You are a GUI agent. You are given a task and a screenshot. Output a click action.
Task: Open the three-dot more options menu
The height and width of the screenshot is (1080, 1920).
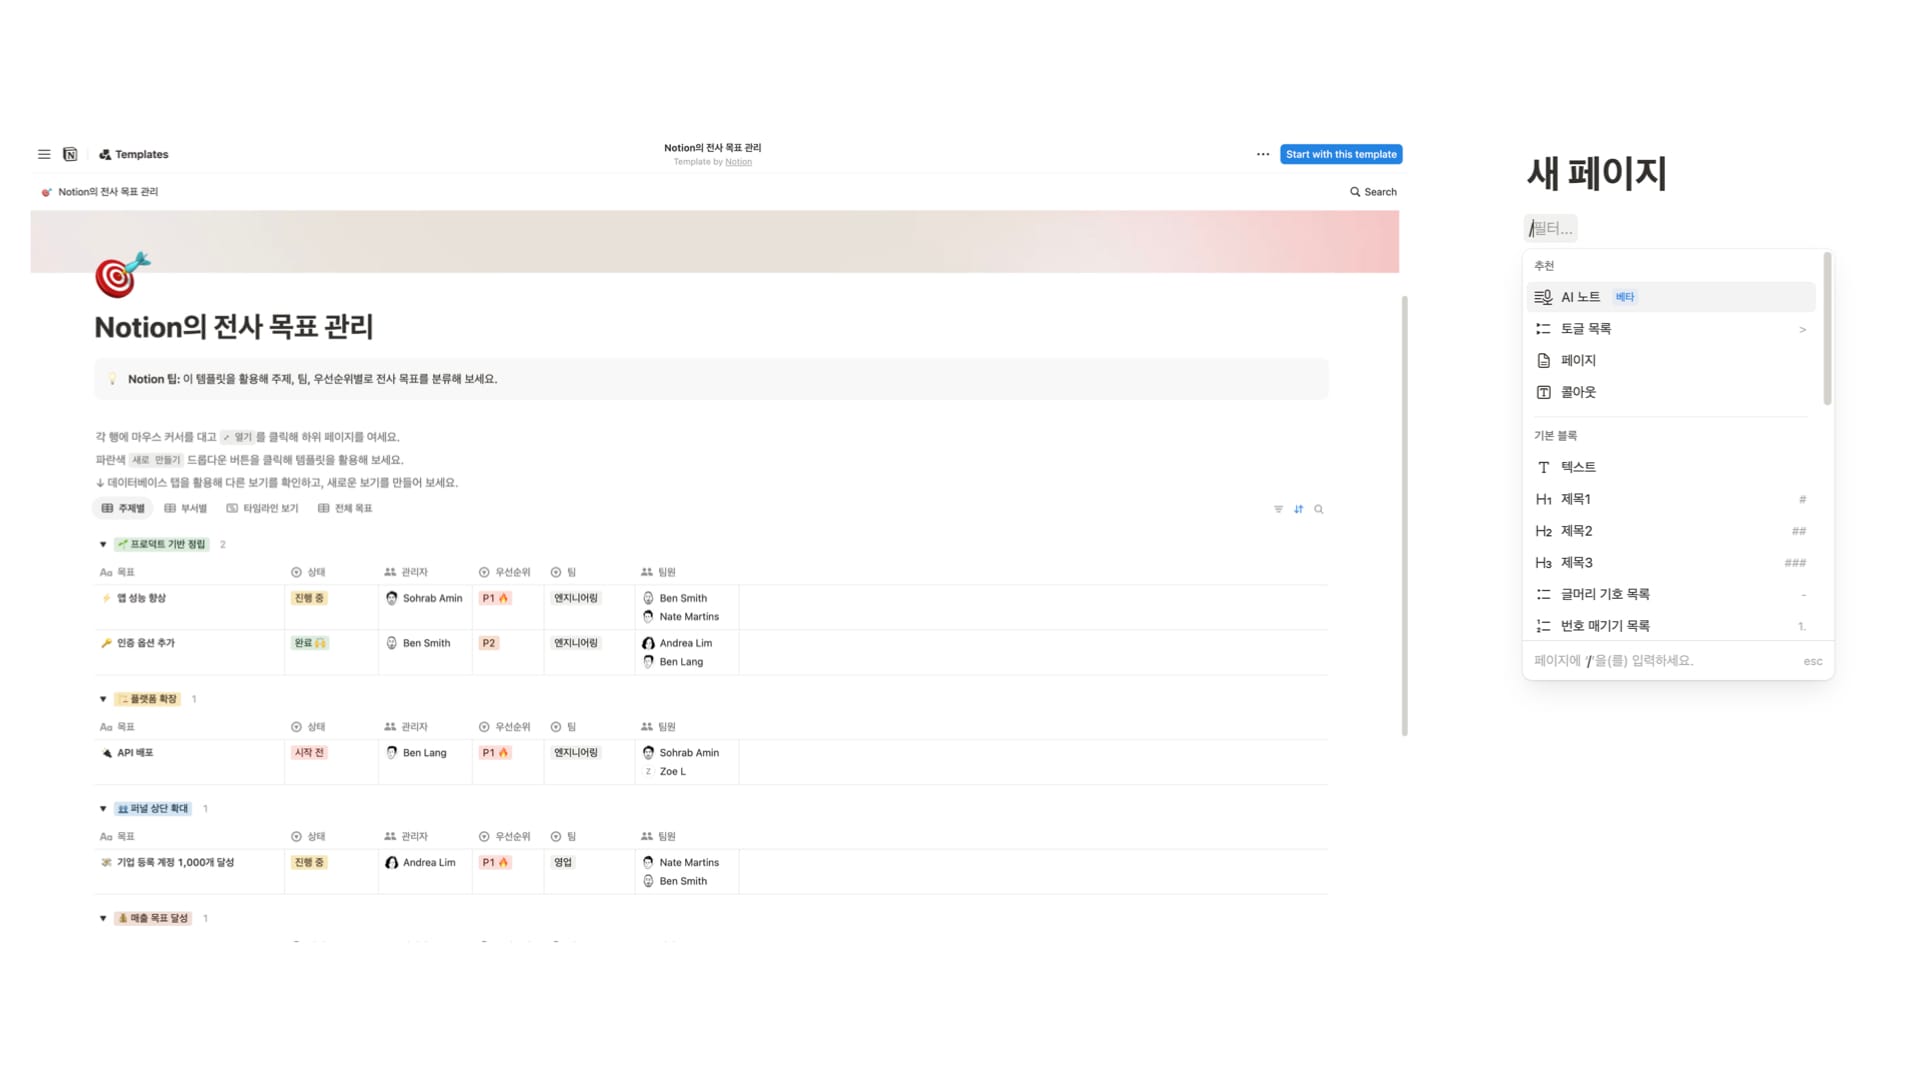(1263, 154)
